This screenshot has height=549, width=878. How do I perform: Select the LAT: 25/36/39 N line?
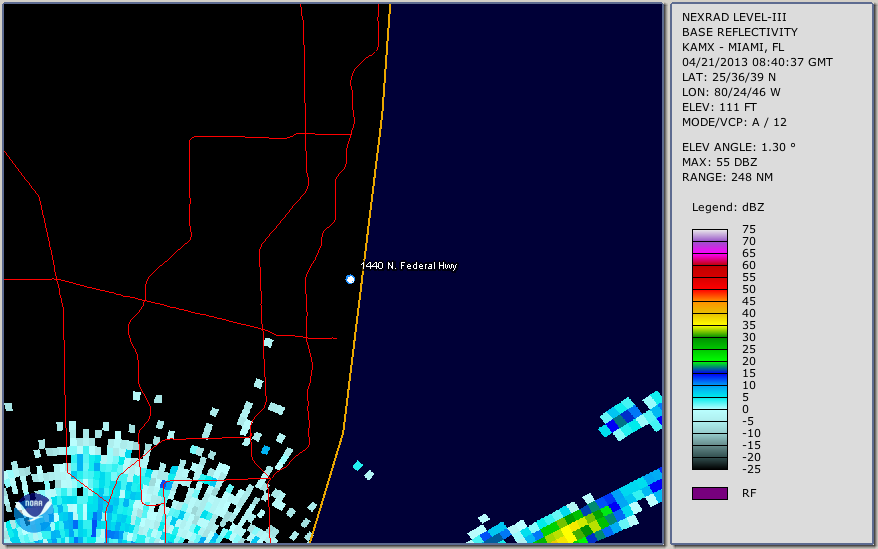tap(729, 77)
